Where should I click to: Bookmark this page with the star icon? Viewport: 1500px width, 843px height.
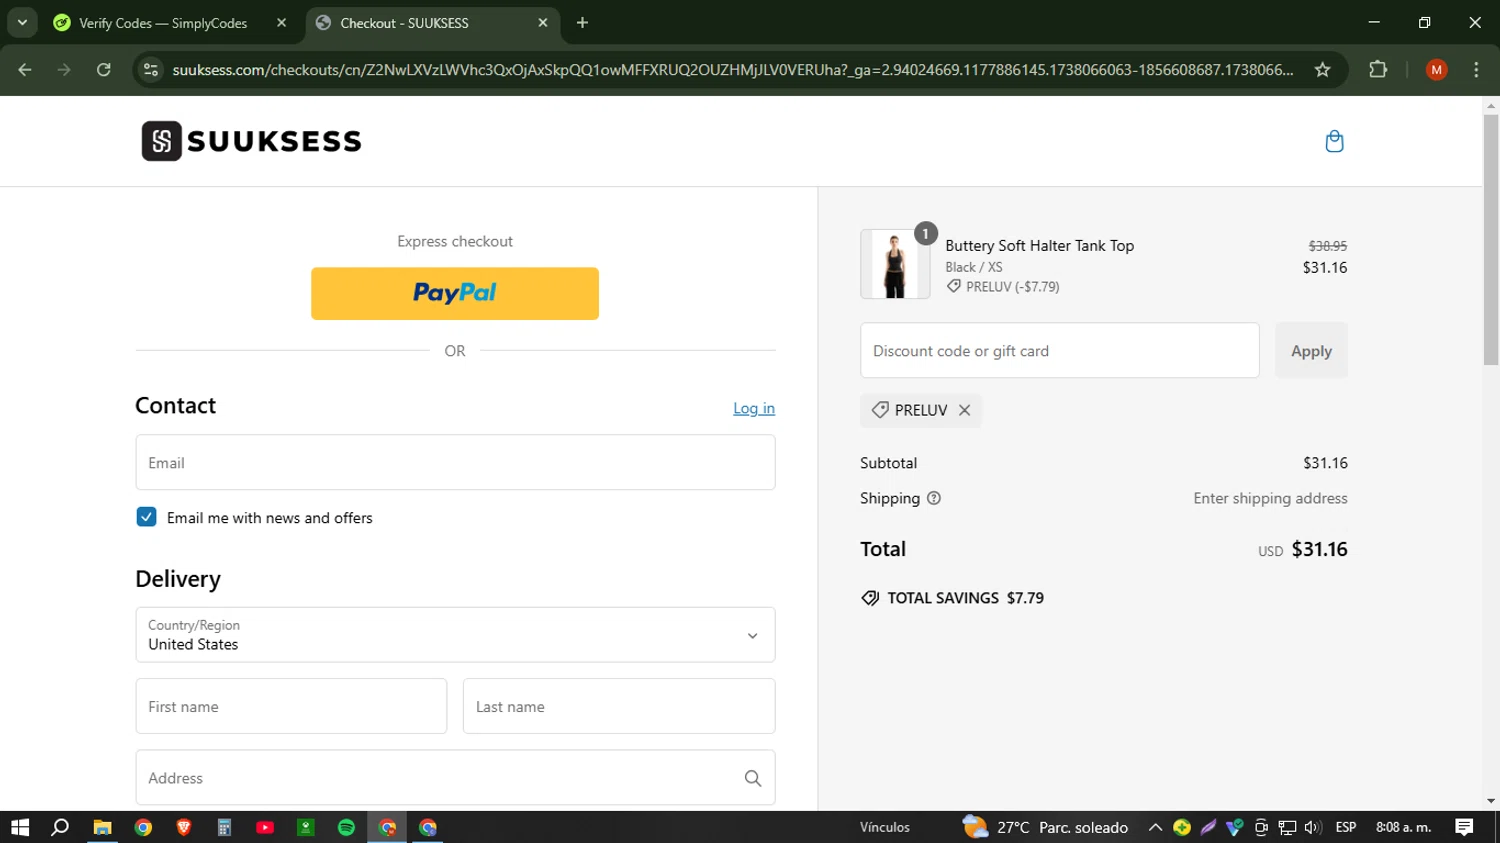tap(1322, 69)
